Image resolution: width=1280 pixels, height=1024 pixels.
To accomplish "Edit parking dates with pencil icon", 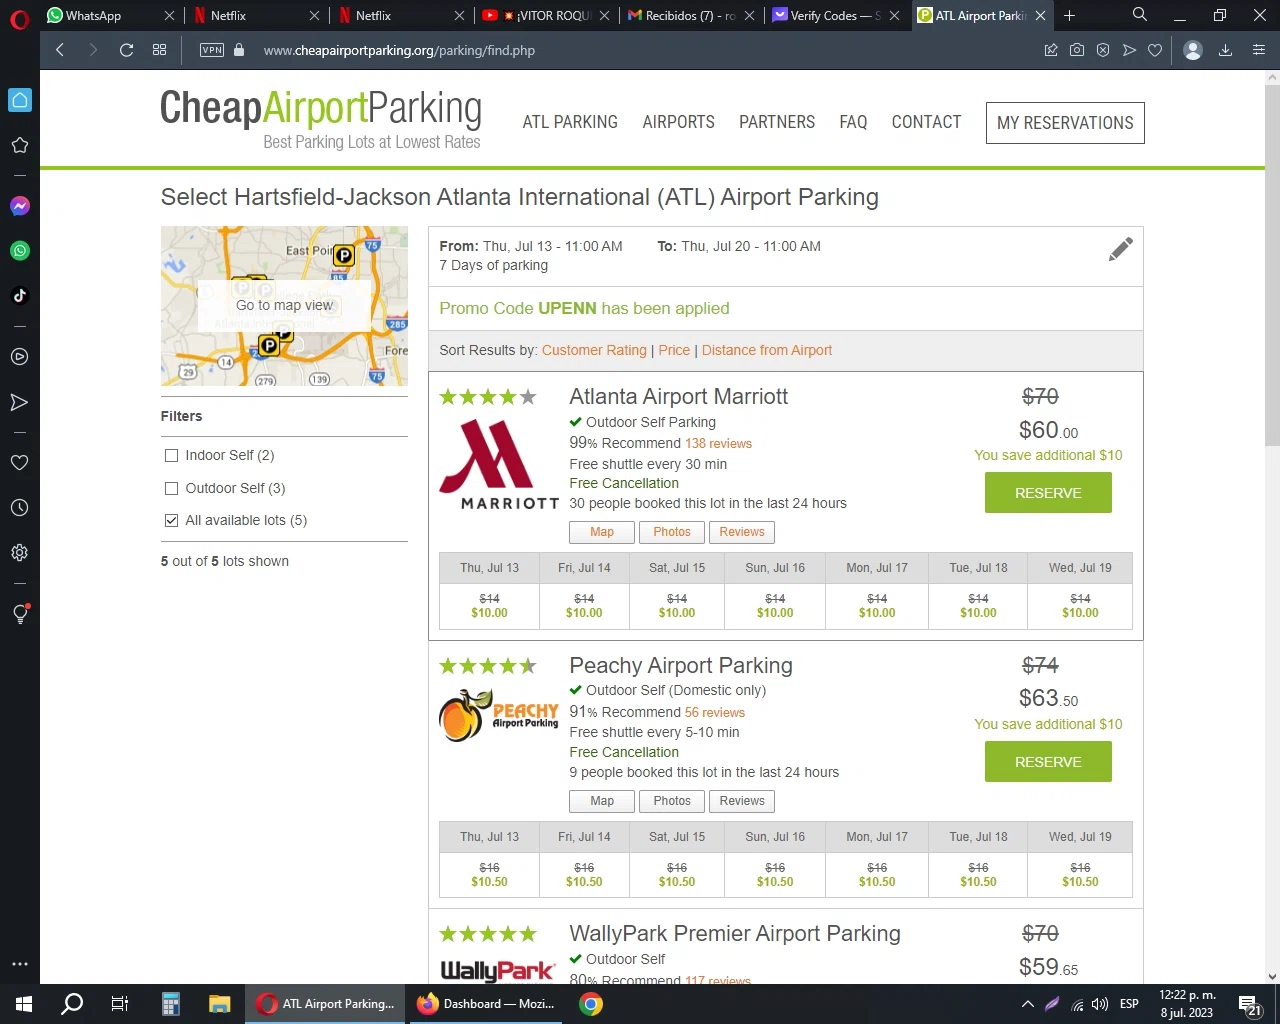I will (x=1120, y=249).
